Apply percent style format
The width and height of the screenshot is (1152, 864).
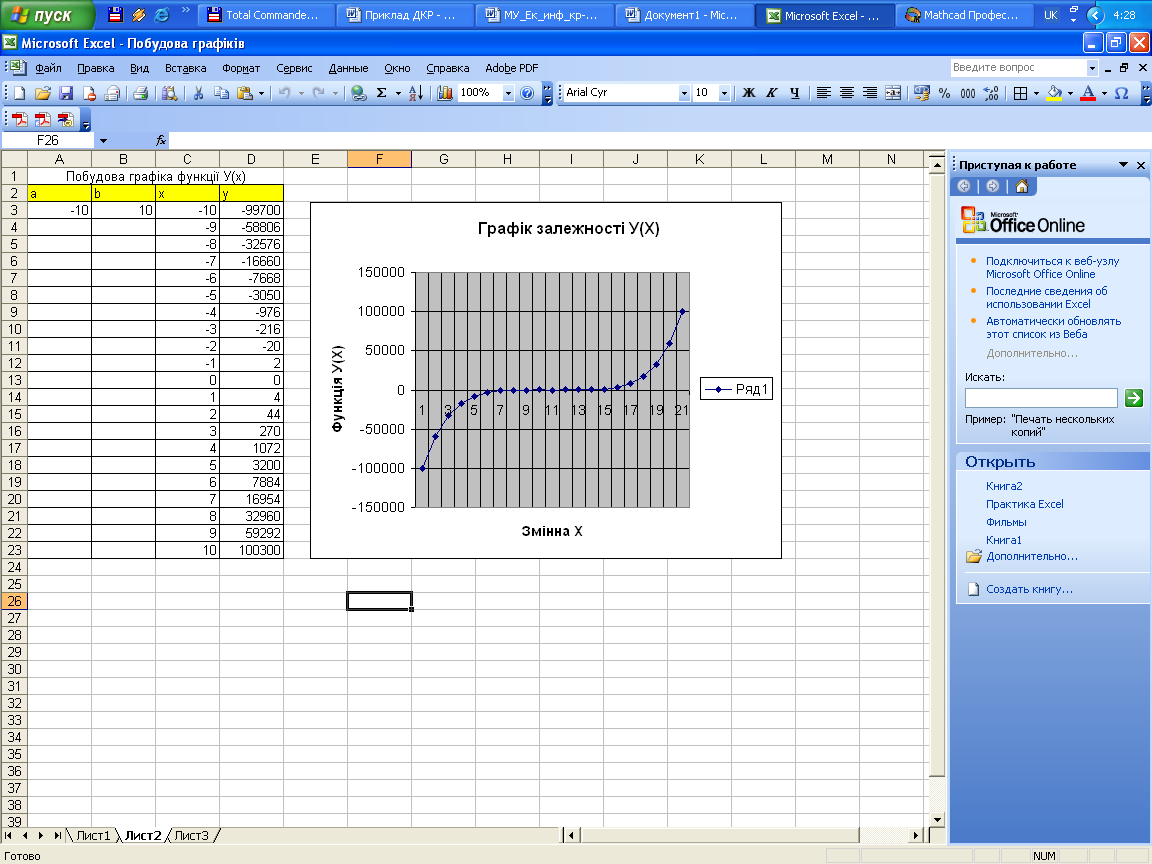[945, 93]
